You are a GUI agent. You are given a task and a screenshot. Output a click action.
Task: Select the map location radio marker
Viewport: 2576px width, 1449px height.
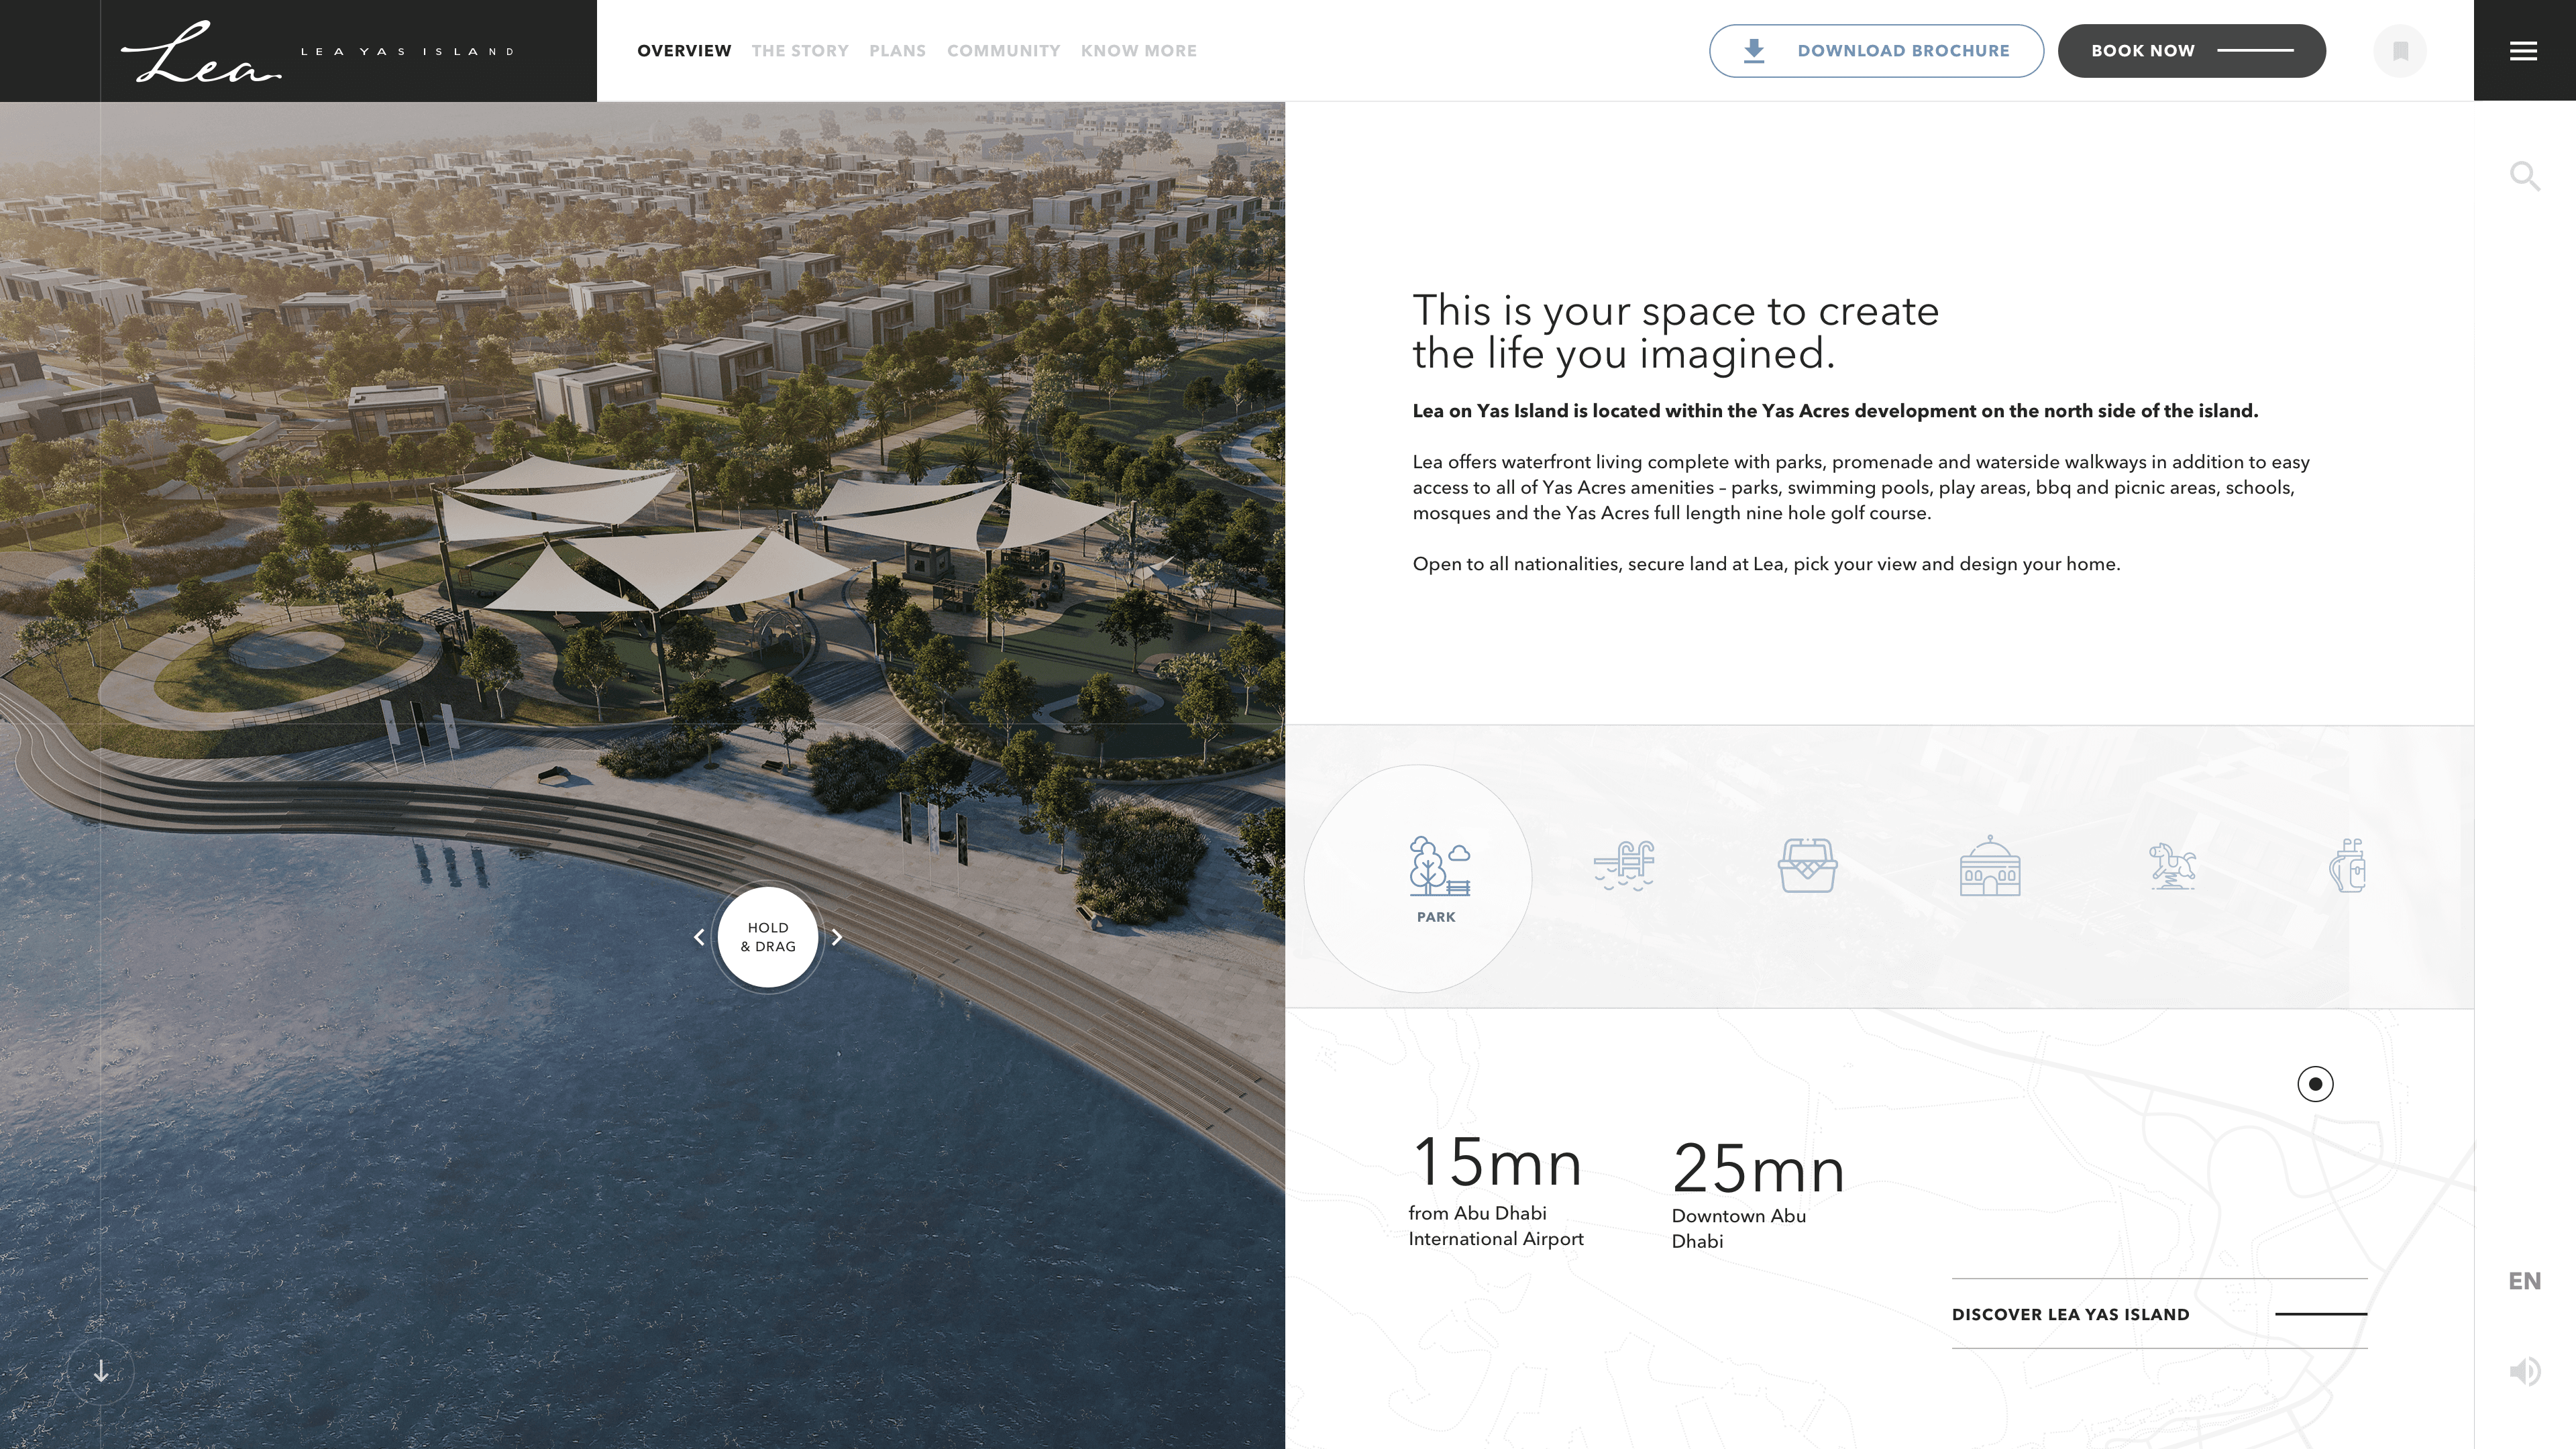(x=2315, y=1083)
